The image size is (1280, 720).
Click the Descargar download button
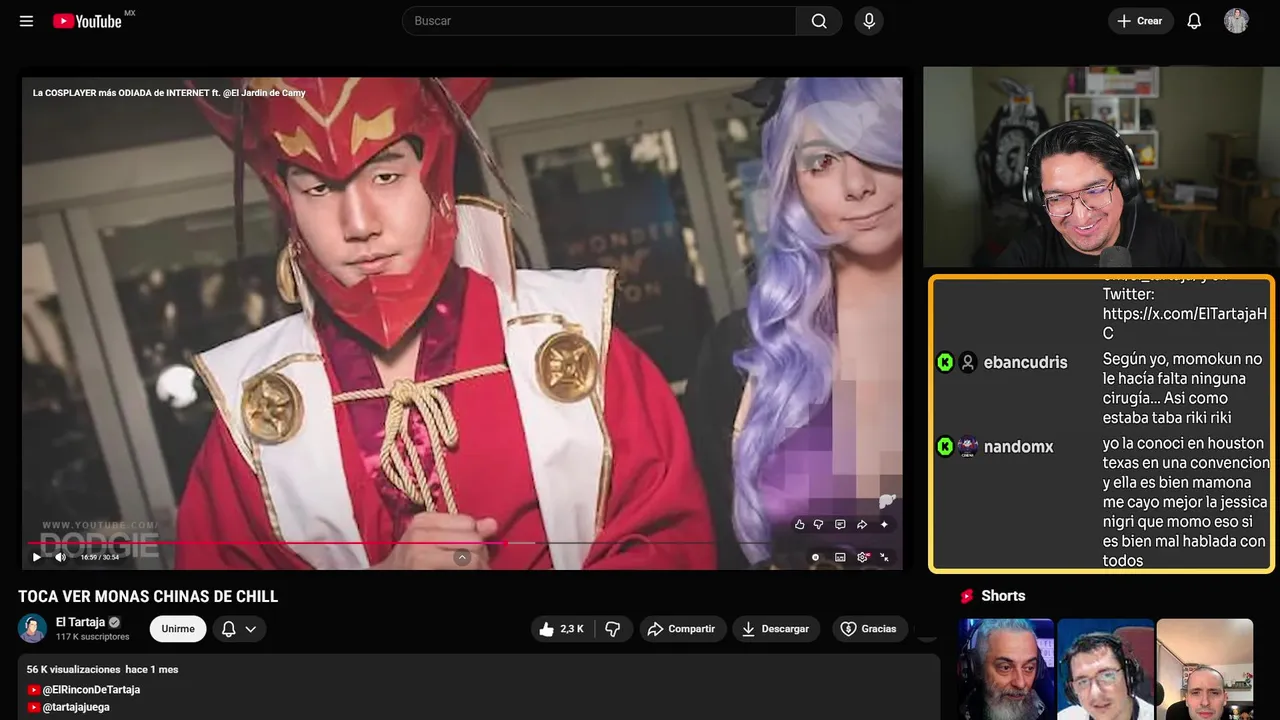coord(776,629)
